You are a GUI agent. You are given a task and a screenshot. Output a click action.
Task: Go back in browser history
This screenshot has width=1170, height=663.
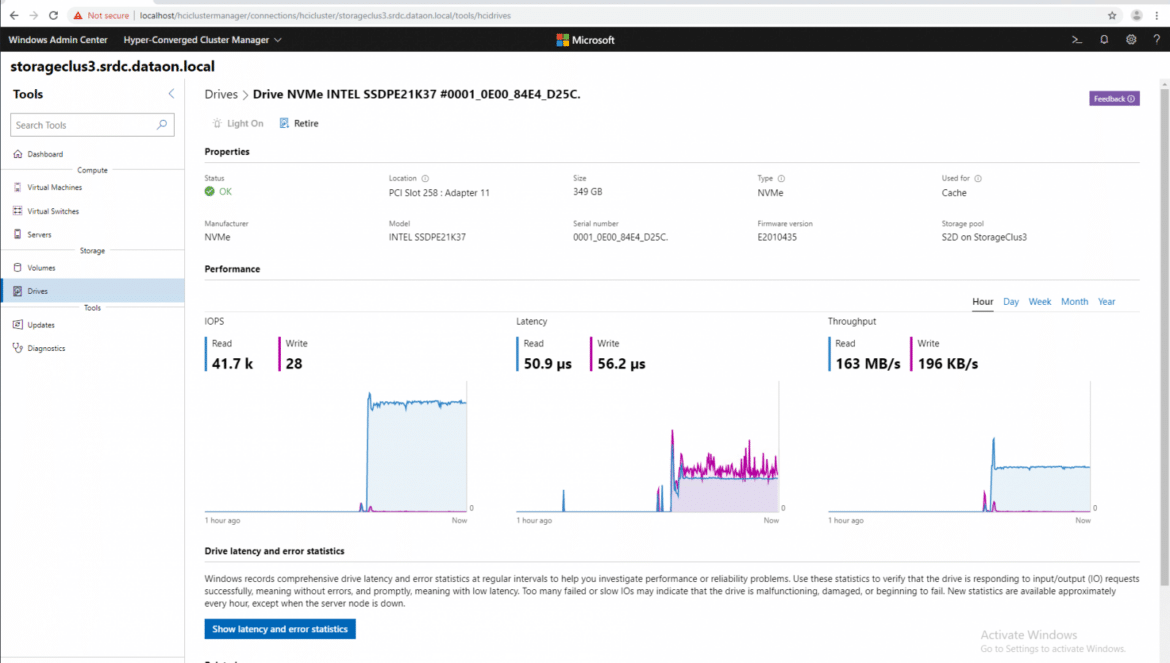(x=14, y=15)
